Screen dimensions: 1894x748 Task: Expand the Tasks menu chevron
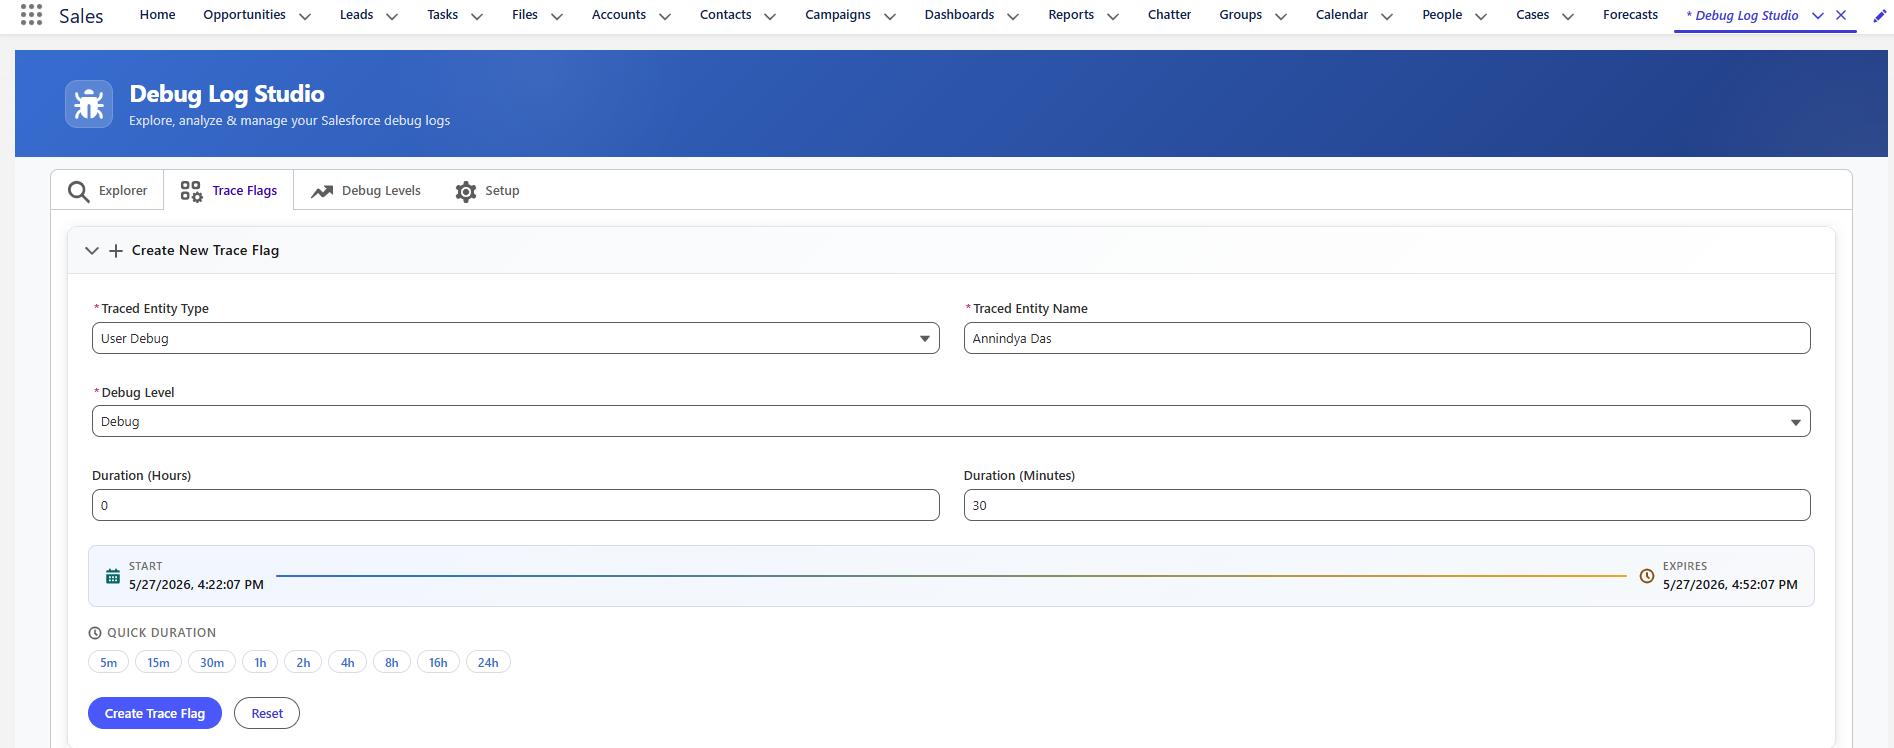477,16
